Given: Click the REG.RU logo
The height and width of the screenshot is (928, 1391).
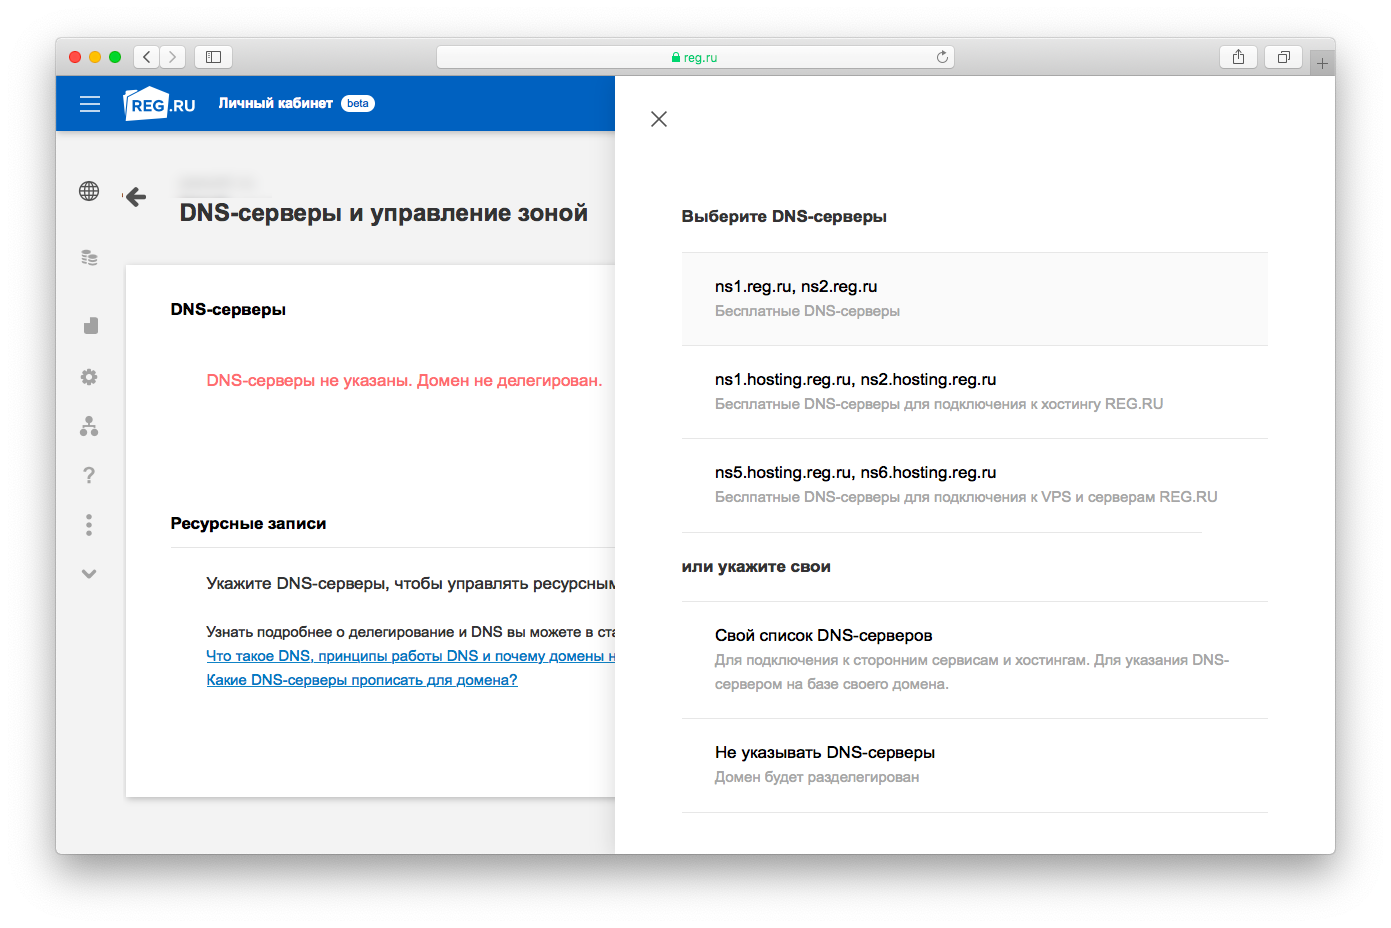Looking at the screenshot, I should [x=159, y=104].
